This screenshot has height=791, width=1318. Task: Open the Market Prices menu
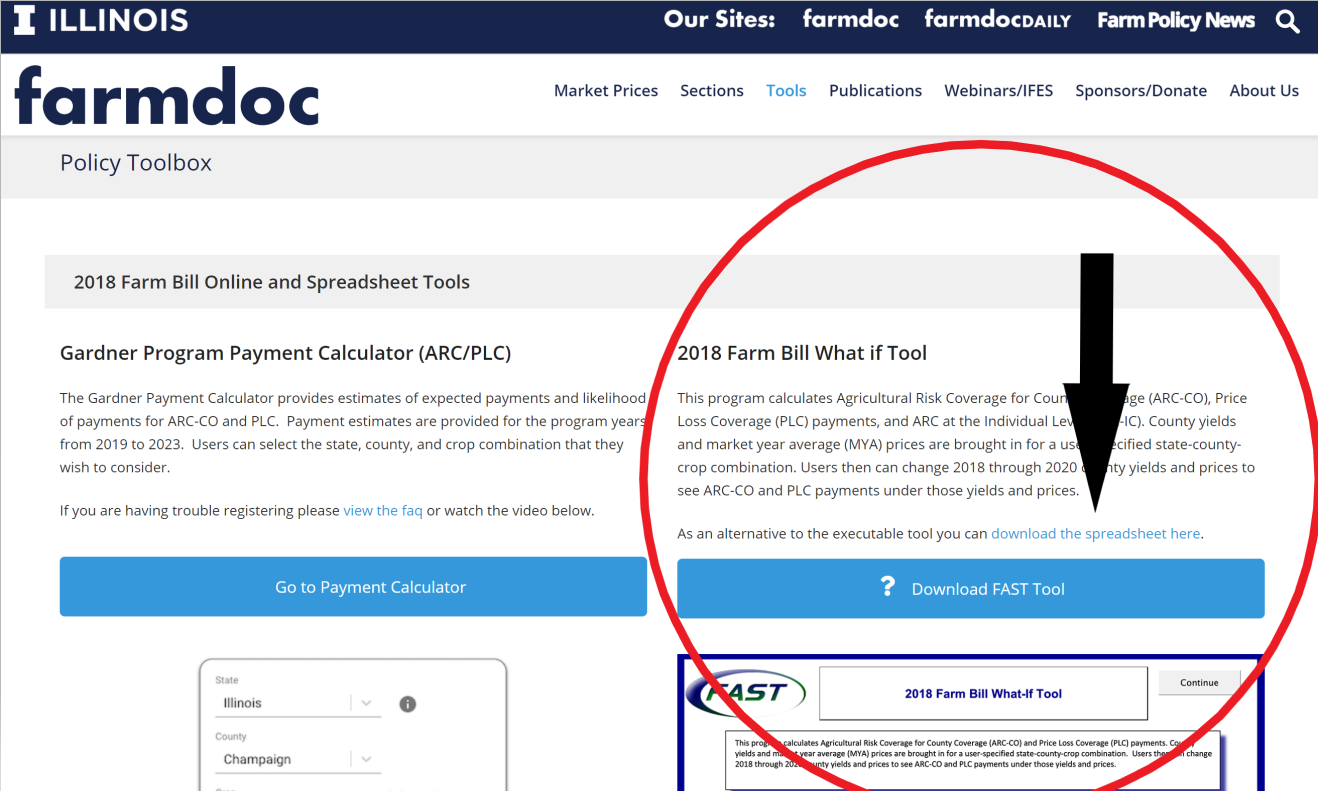pos(606,91)
